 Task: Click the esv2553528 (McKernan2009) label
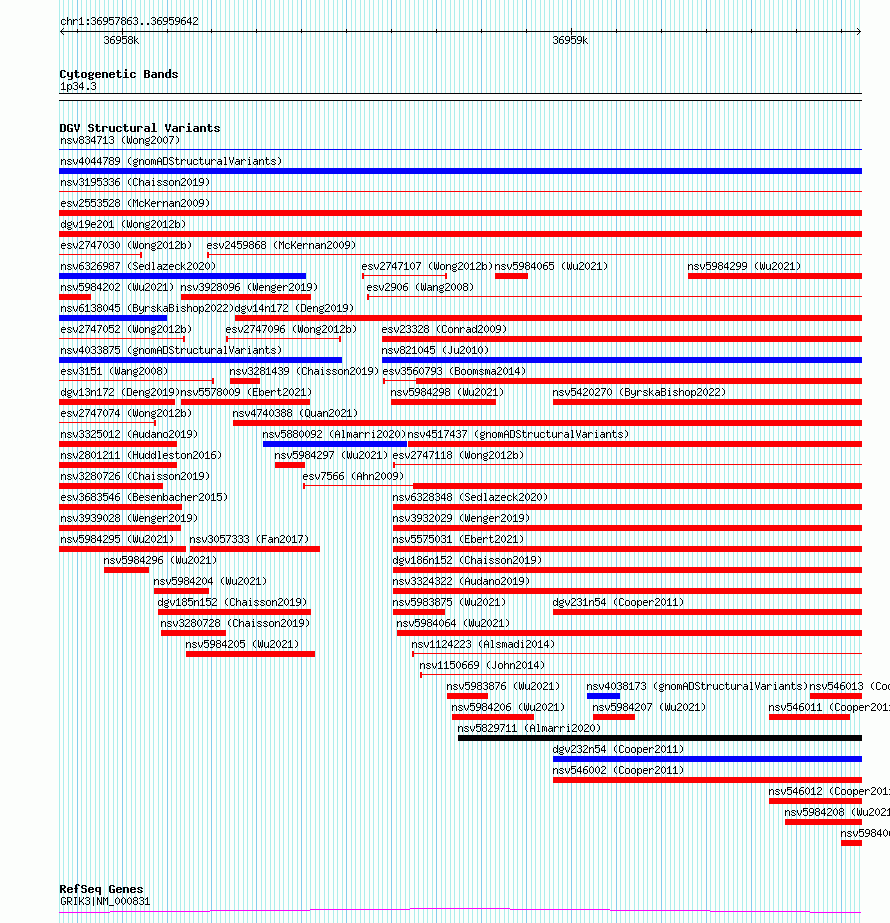pos(135,203)
